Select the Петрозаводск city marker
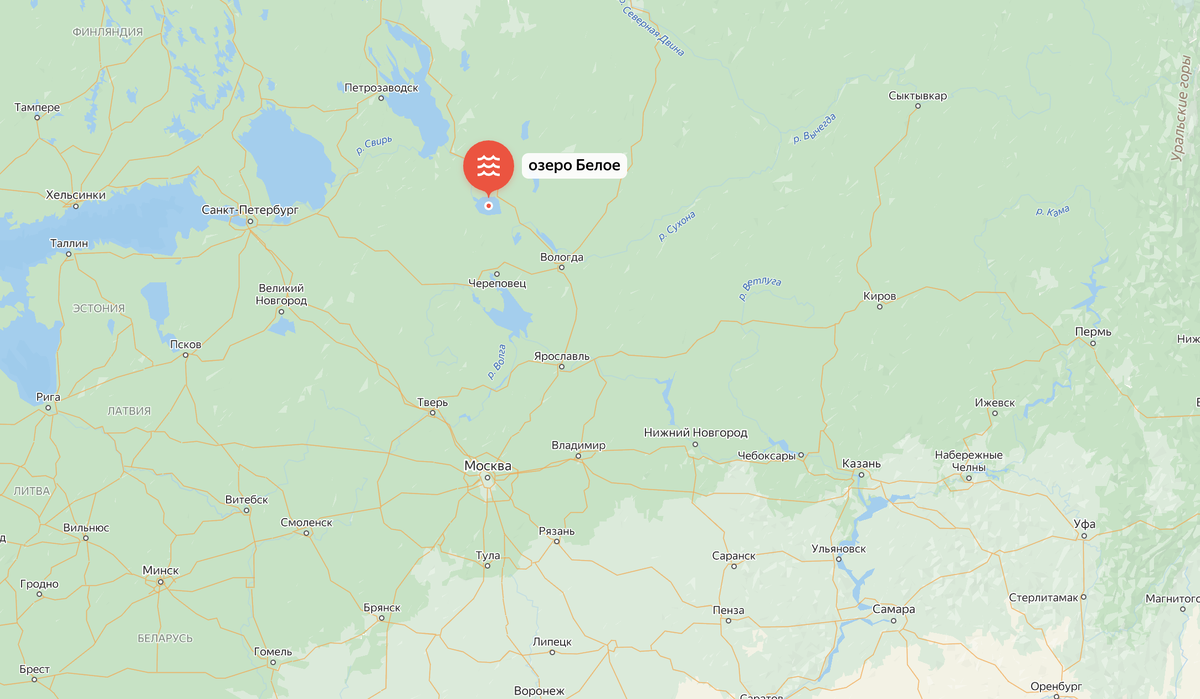Viewport: 1200px width, 699px height. (x=380, y=100)
